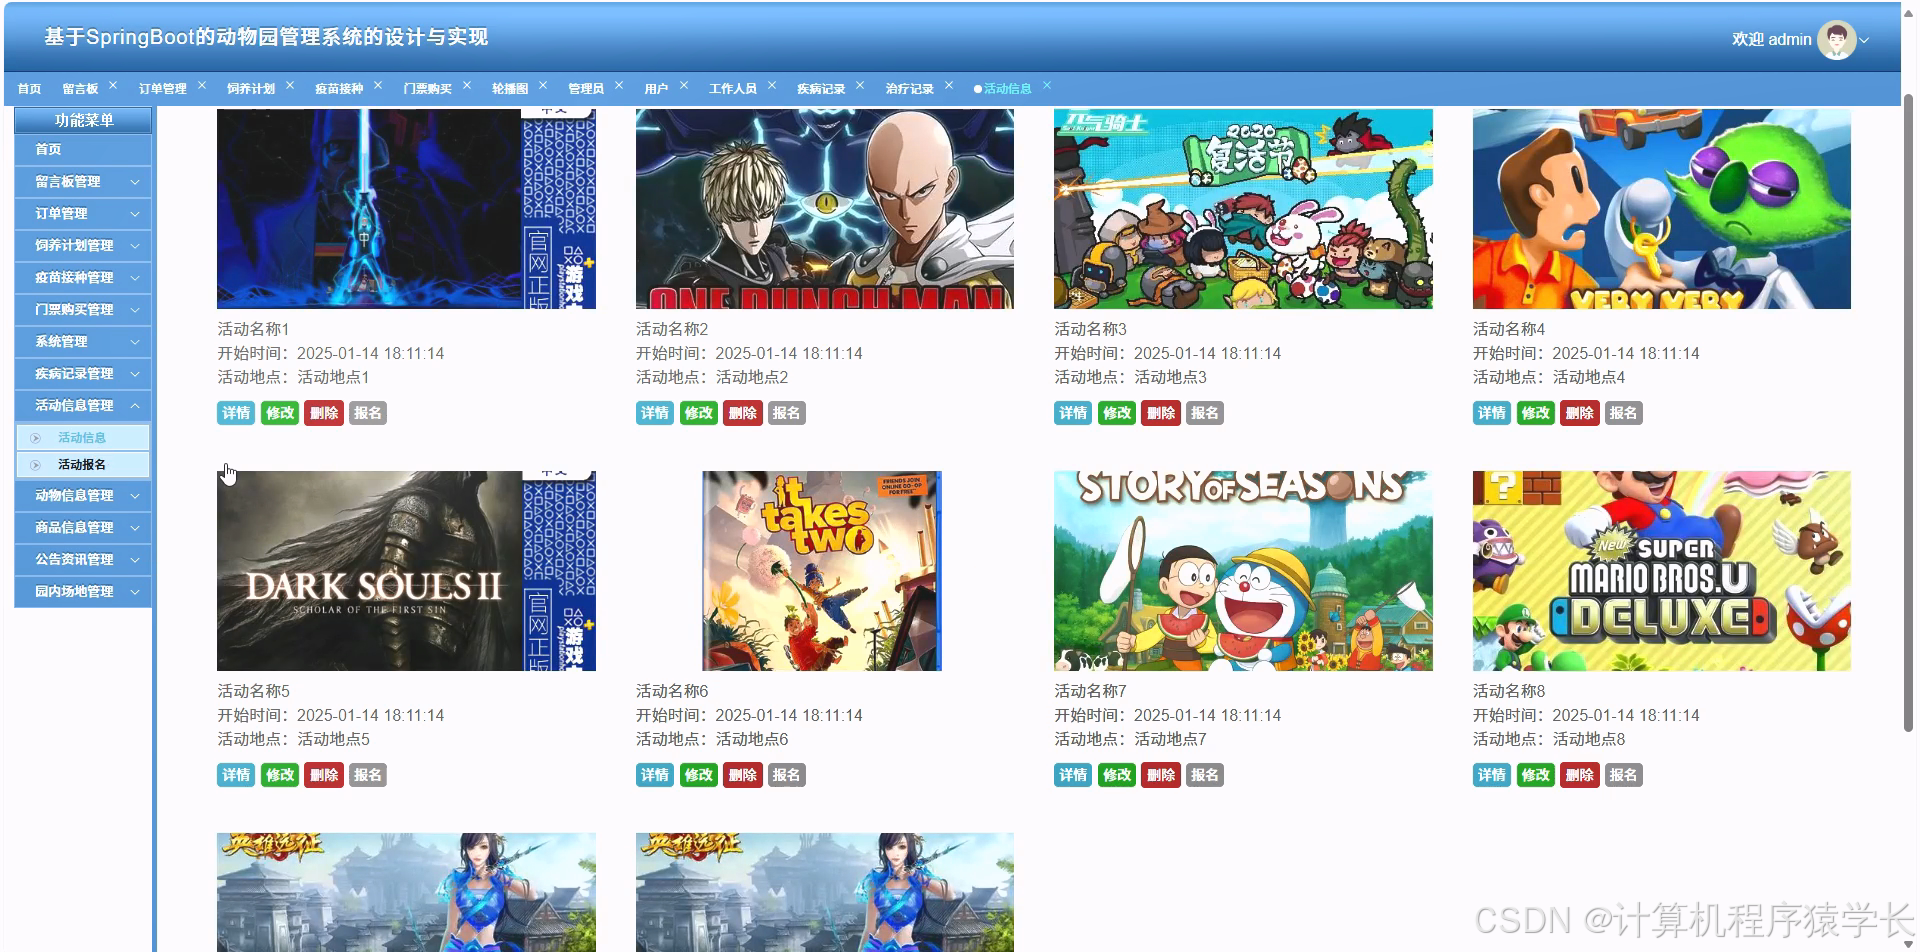Close the 用户 tab
Screen dimensions: 1920x952
684,85
